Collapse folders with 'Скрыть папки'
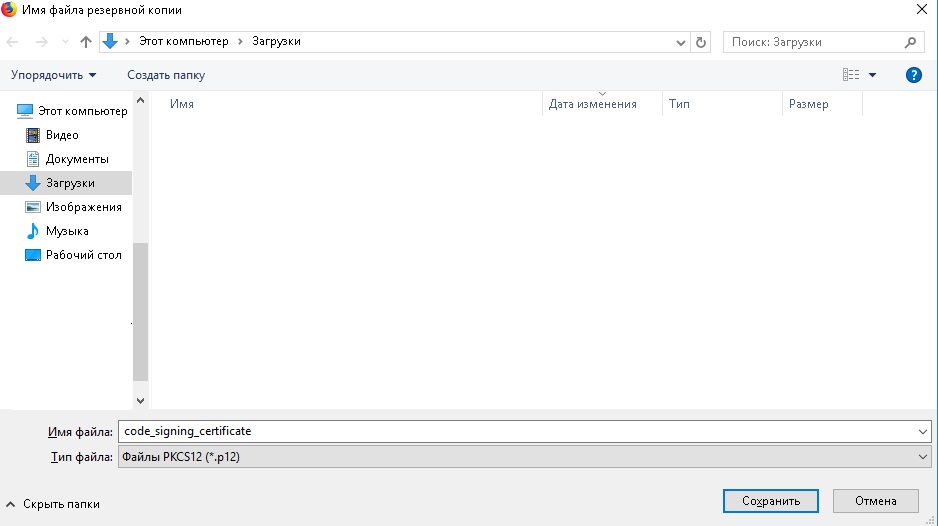 pyautogui.click(x=53, y=504)
